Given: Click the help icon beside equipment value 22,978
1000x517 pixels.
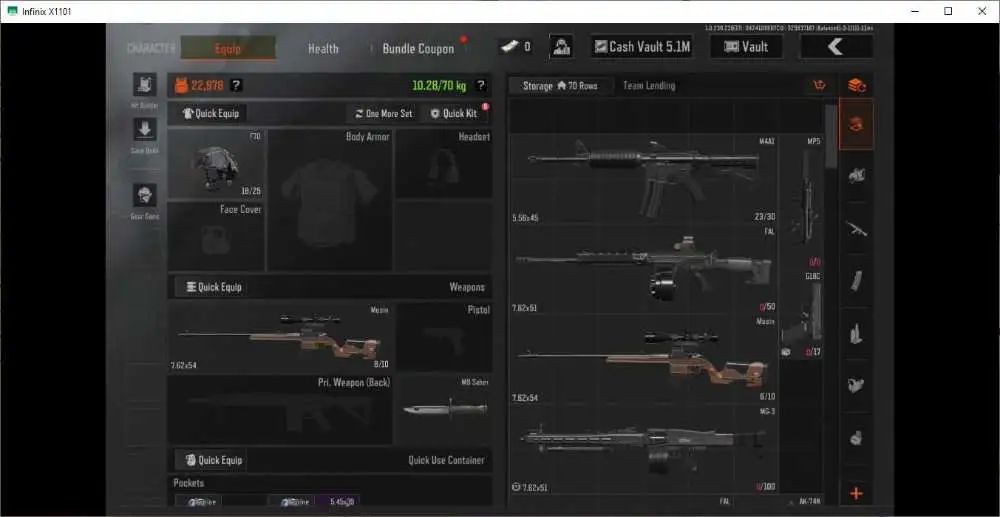Looking at the screenshot, I should point(237,85).
